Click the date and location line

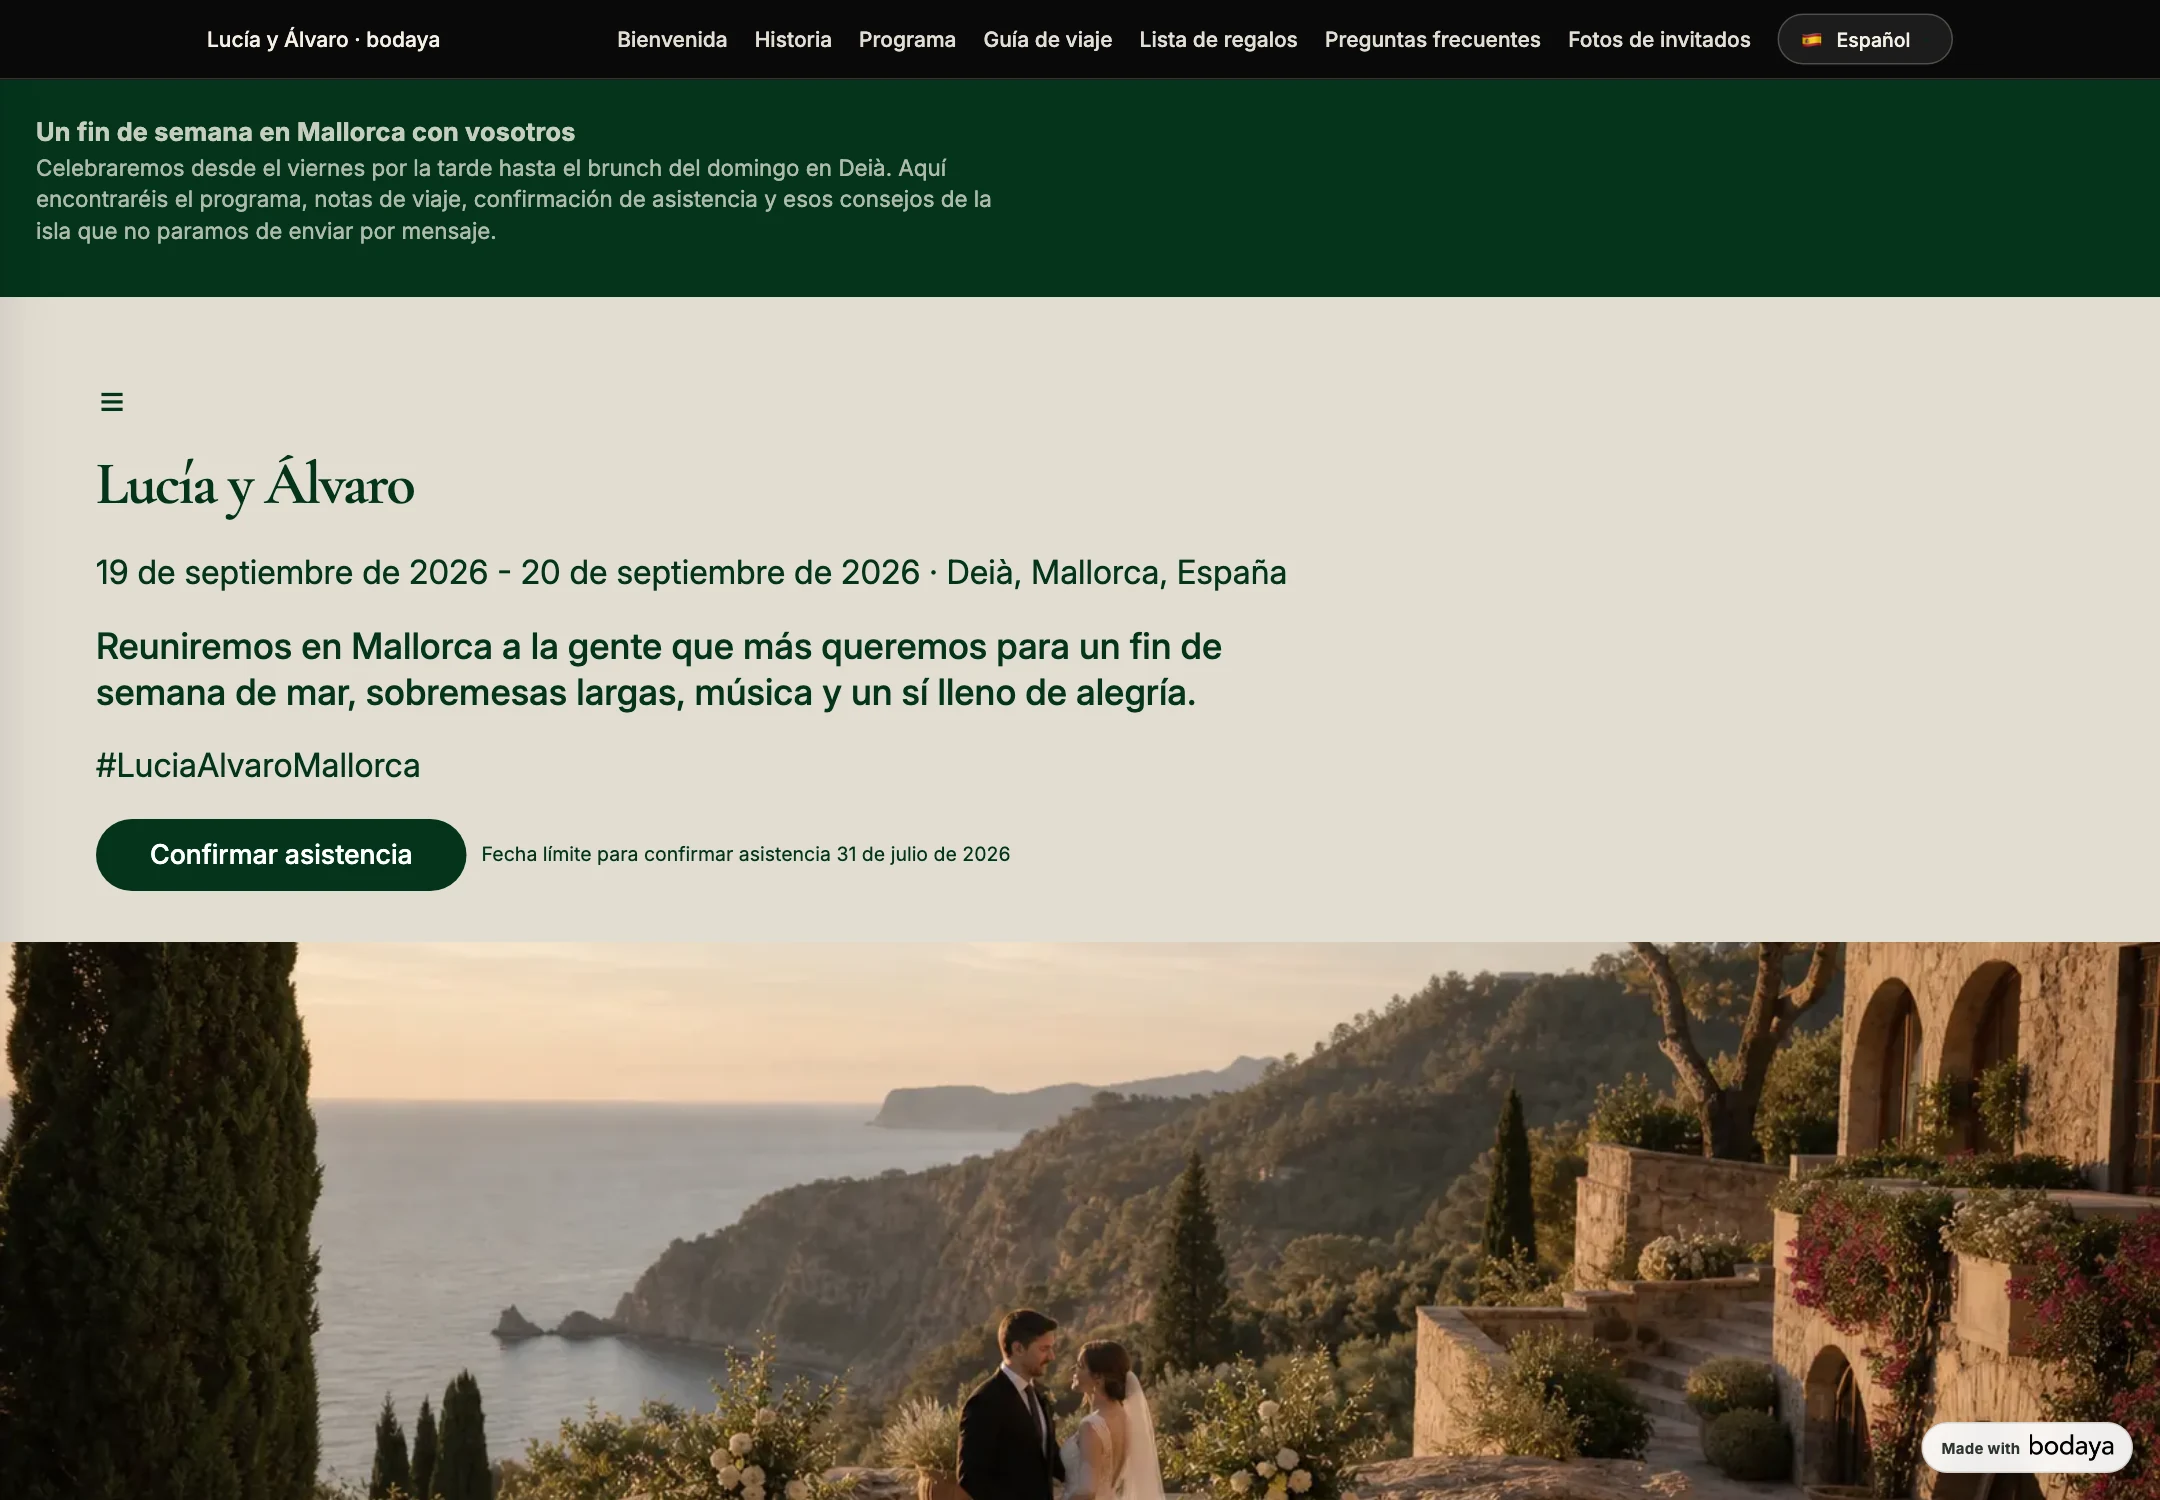(x=691, y=573)
